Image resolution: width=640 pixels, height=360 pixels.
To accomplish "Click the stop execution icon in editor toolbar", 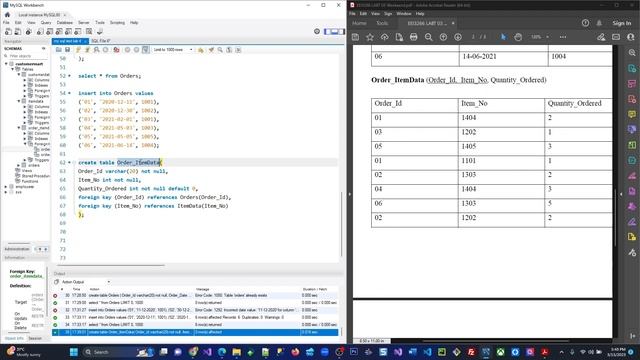I will tap(106, 50).
